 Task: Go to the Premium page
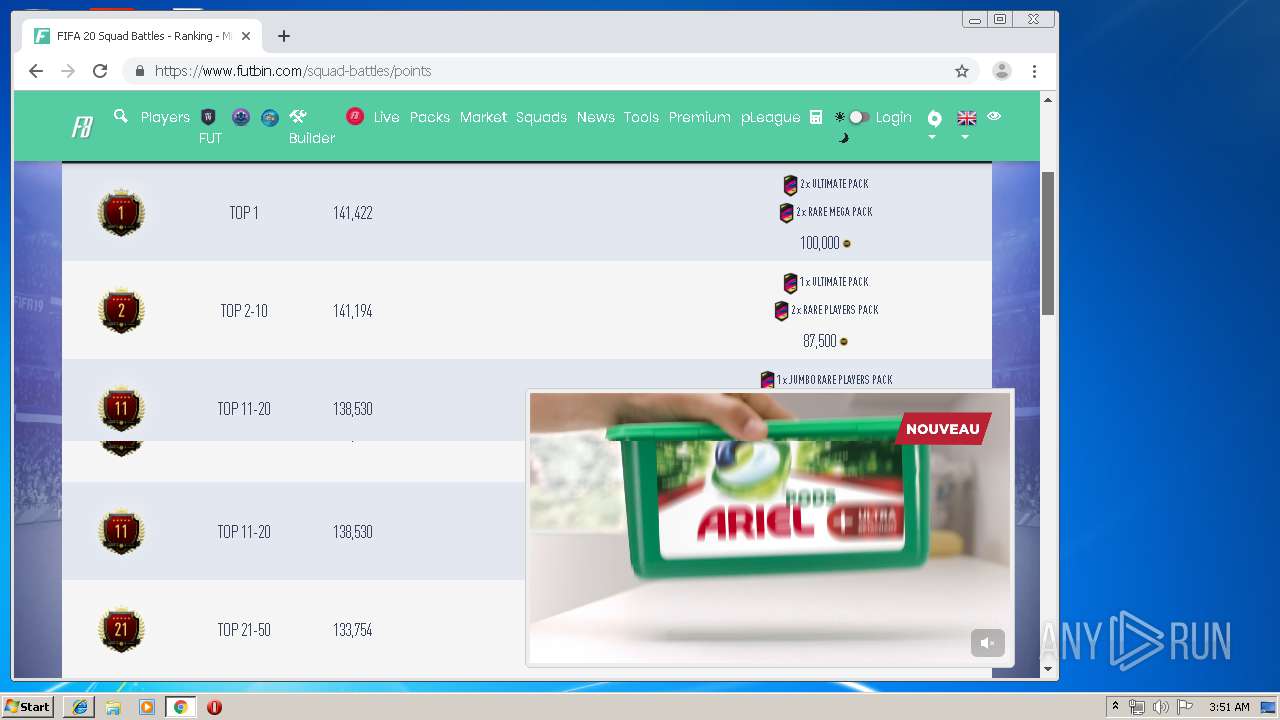700,117
